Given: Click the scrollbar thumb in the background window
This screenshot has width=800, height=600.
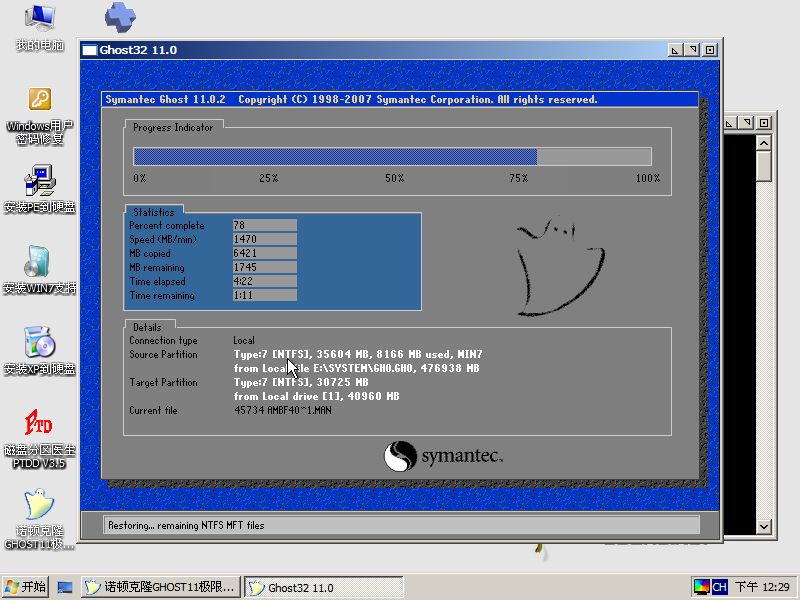Looking at the screenshot, I should click(763, 166).
